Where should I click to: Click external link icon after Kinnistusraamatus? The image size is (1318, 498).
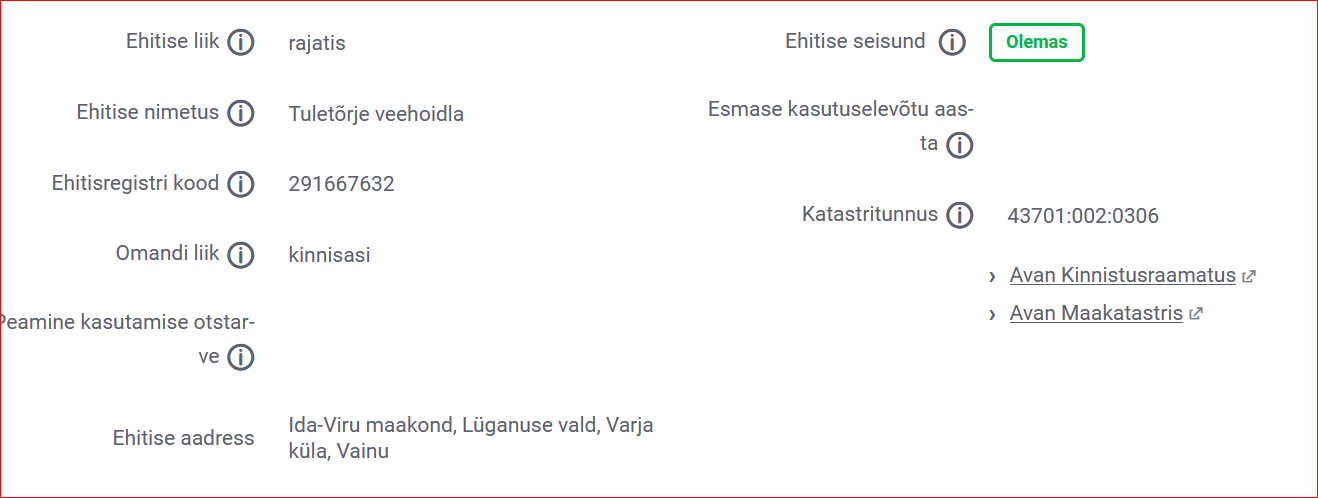click(x=1248, y=276)
